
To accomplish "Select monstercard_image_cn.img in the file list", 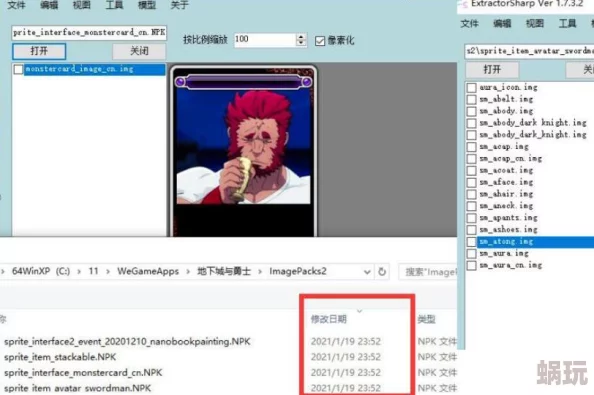I will coord(95,69).
